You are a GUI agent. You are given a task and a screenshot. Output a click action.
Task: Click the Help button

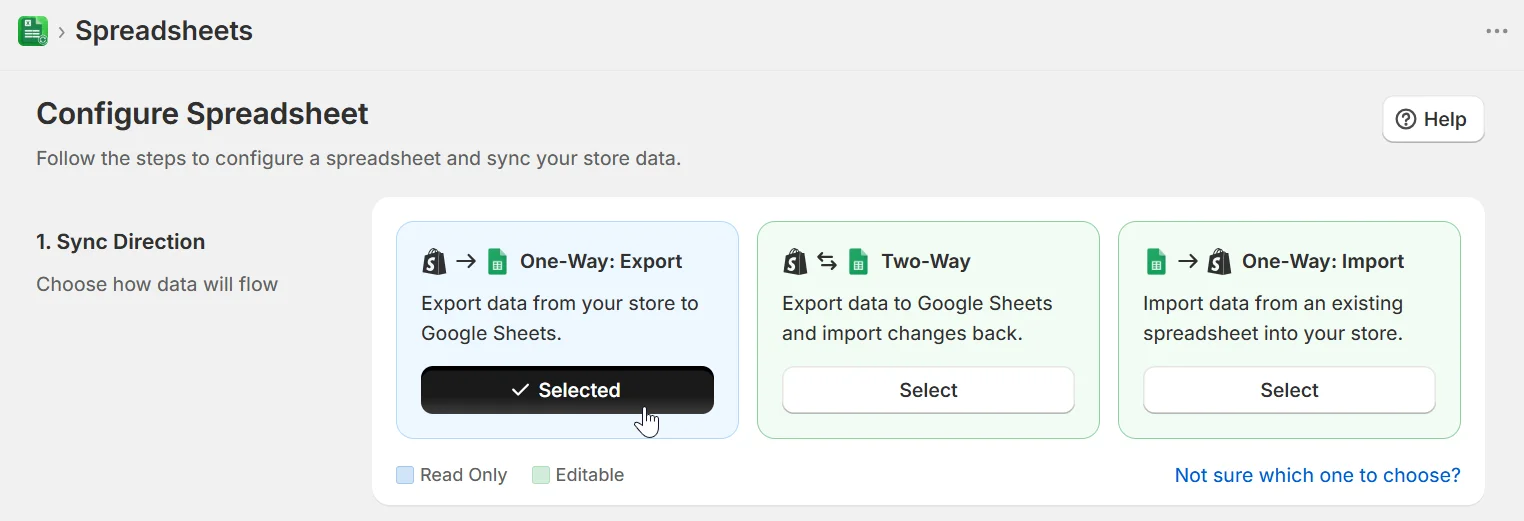click(x=1433, y=119)
